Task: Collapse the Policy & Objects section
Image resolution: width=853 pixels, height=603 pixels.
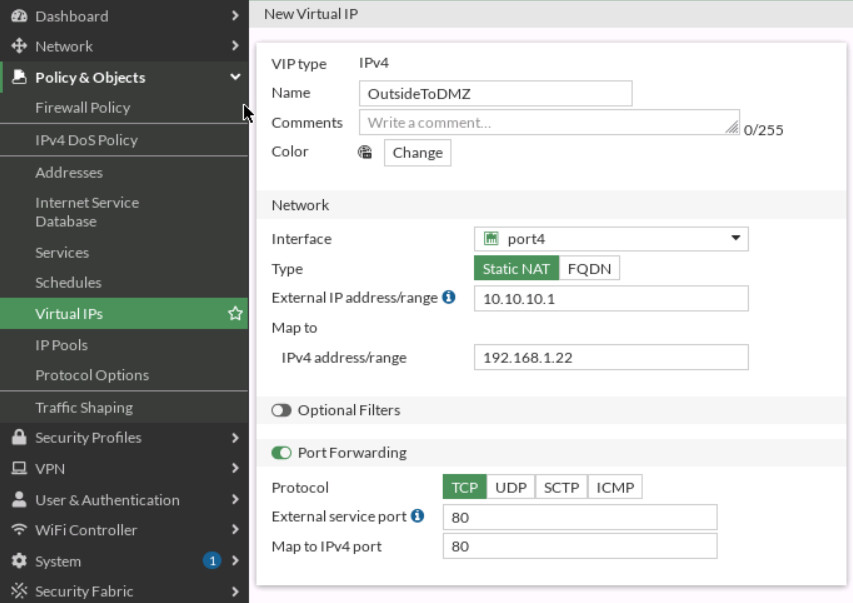Action: [x=235, y=77]
